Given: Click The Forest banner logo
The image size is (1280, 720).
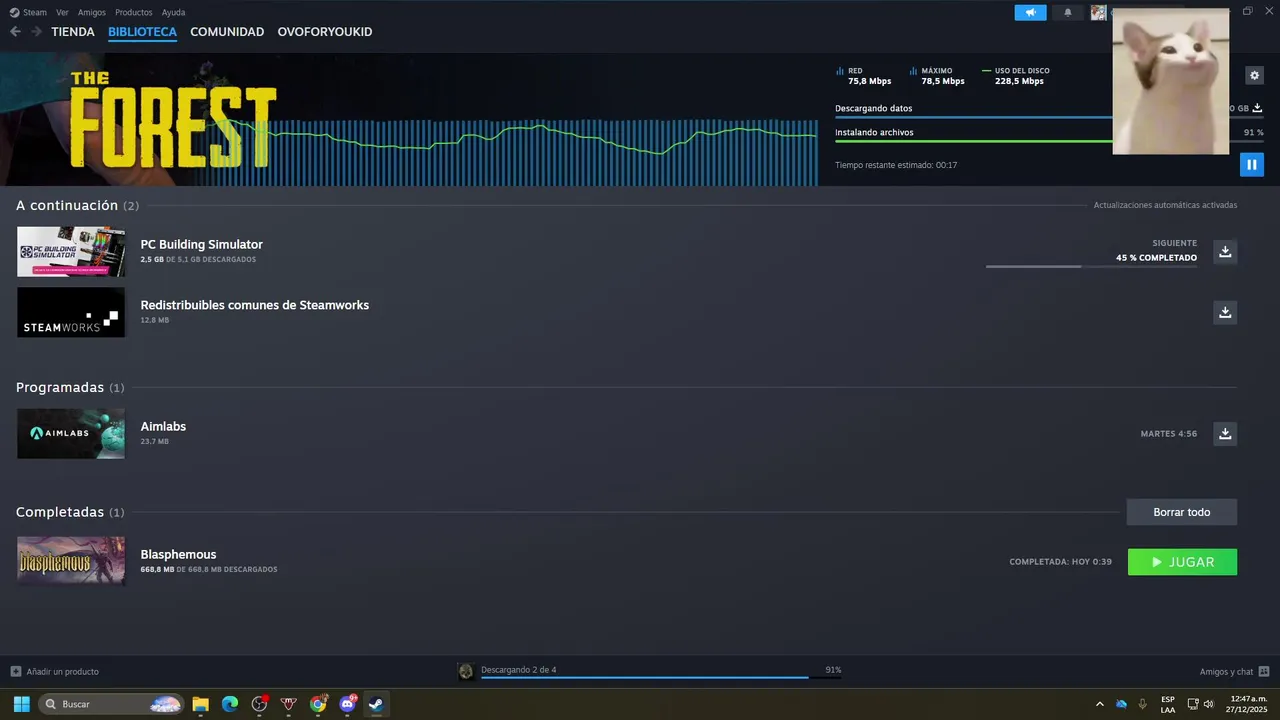Looking at the screenshot, I should click(x=172, y=120).
